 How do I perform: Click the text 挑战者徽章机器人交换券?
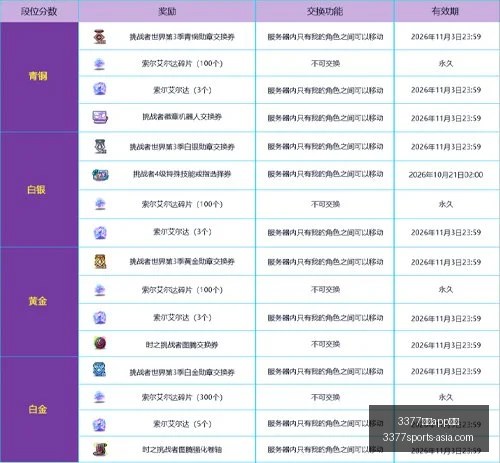click(x=182, y=117)
